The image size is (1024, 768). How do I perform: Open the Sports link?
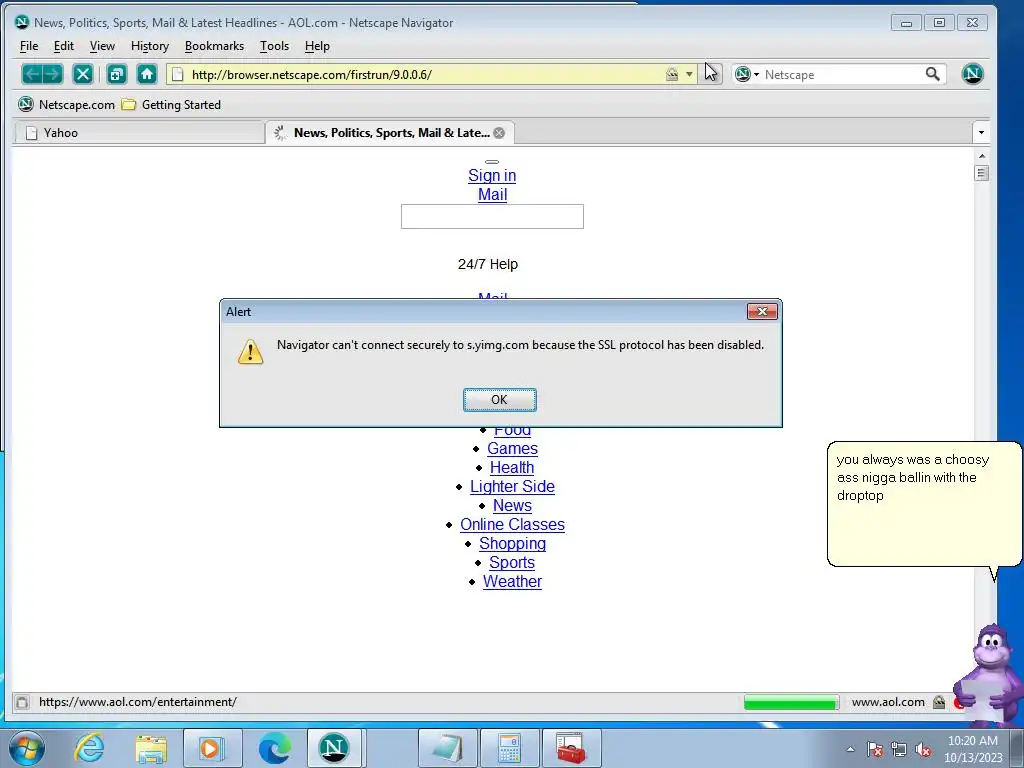coord(512,562)
